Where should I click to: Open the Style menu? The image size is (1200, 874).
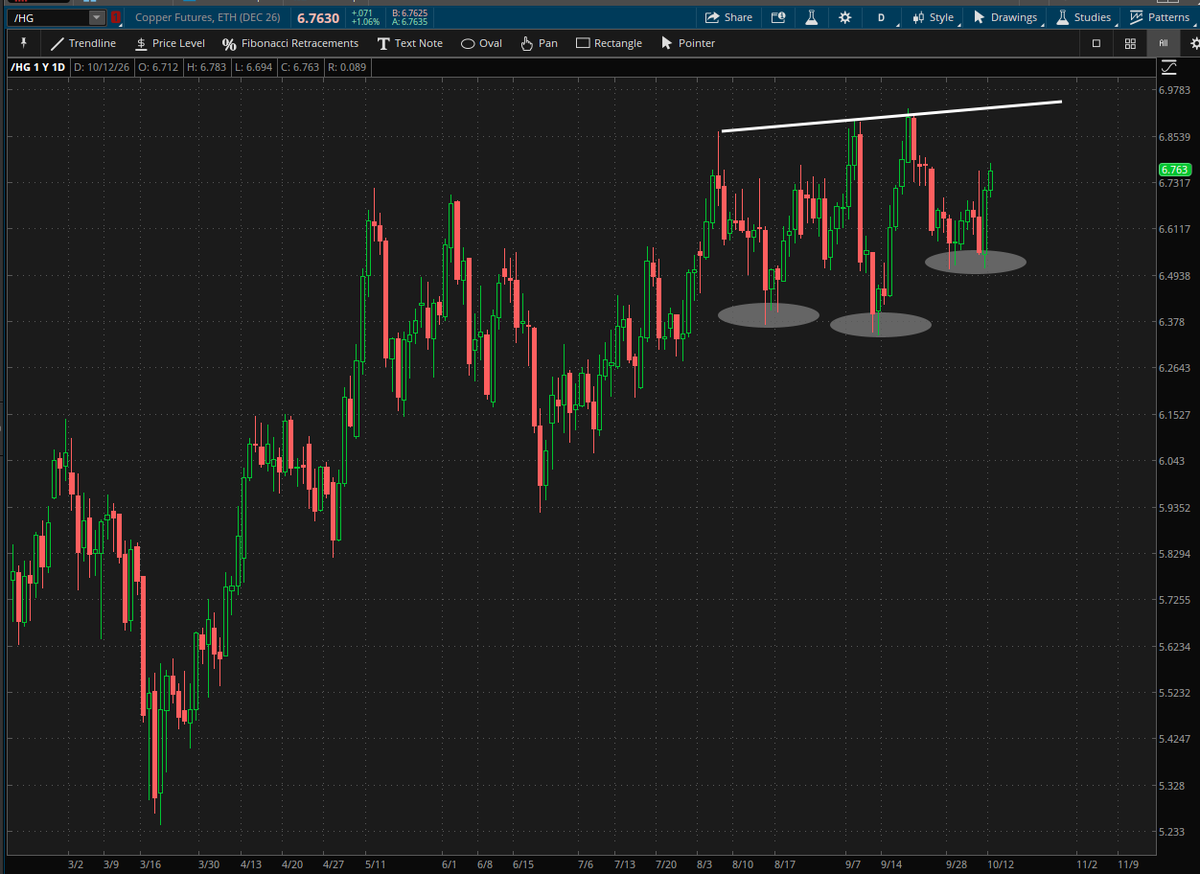click(x=934, y=17)
